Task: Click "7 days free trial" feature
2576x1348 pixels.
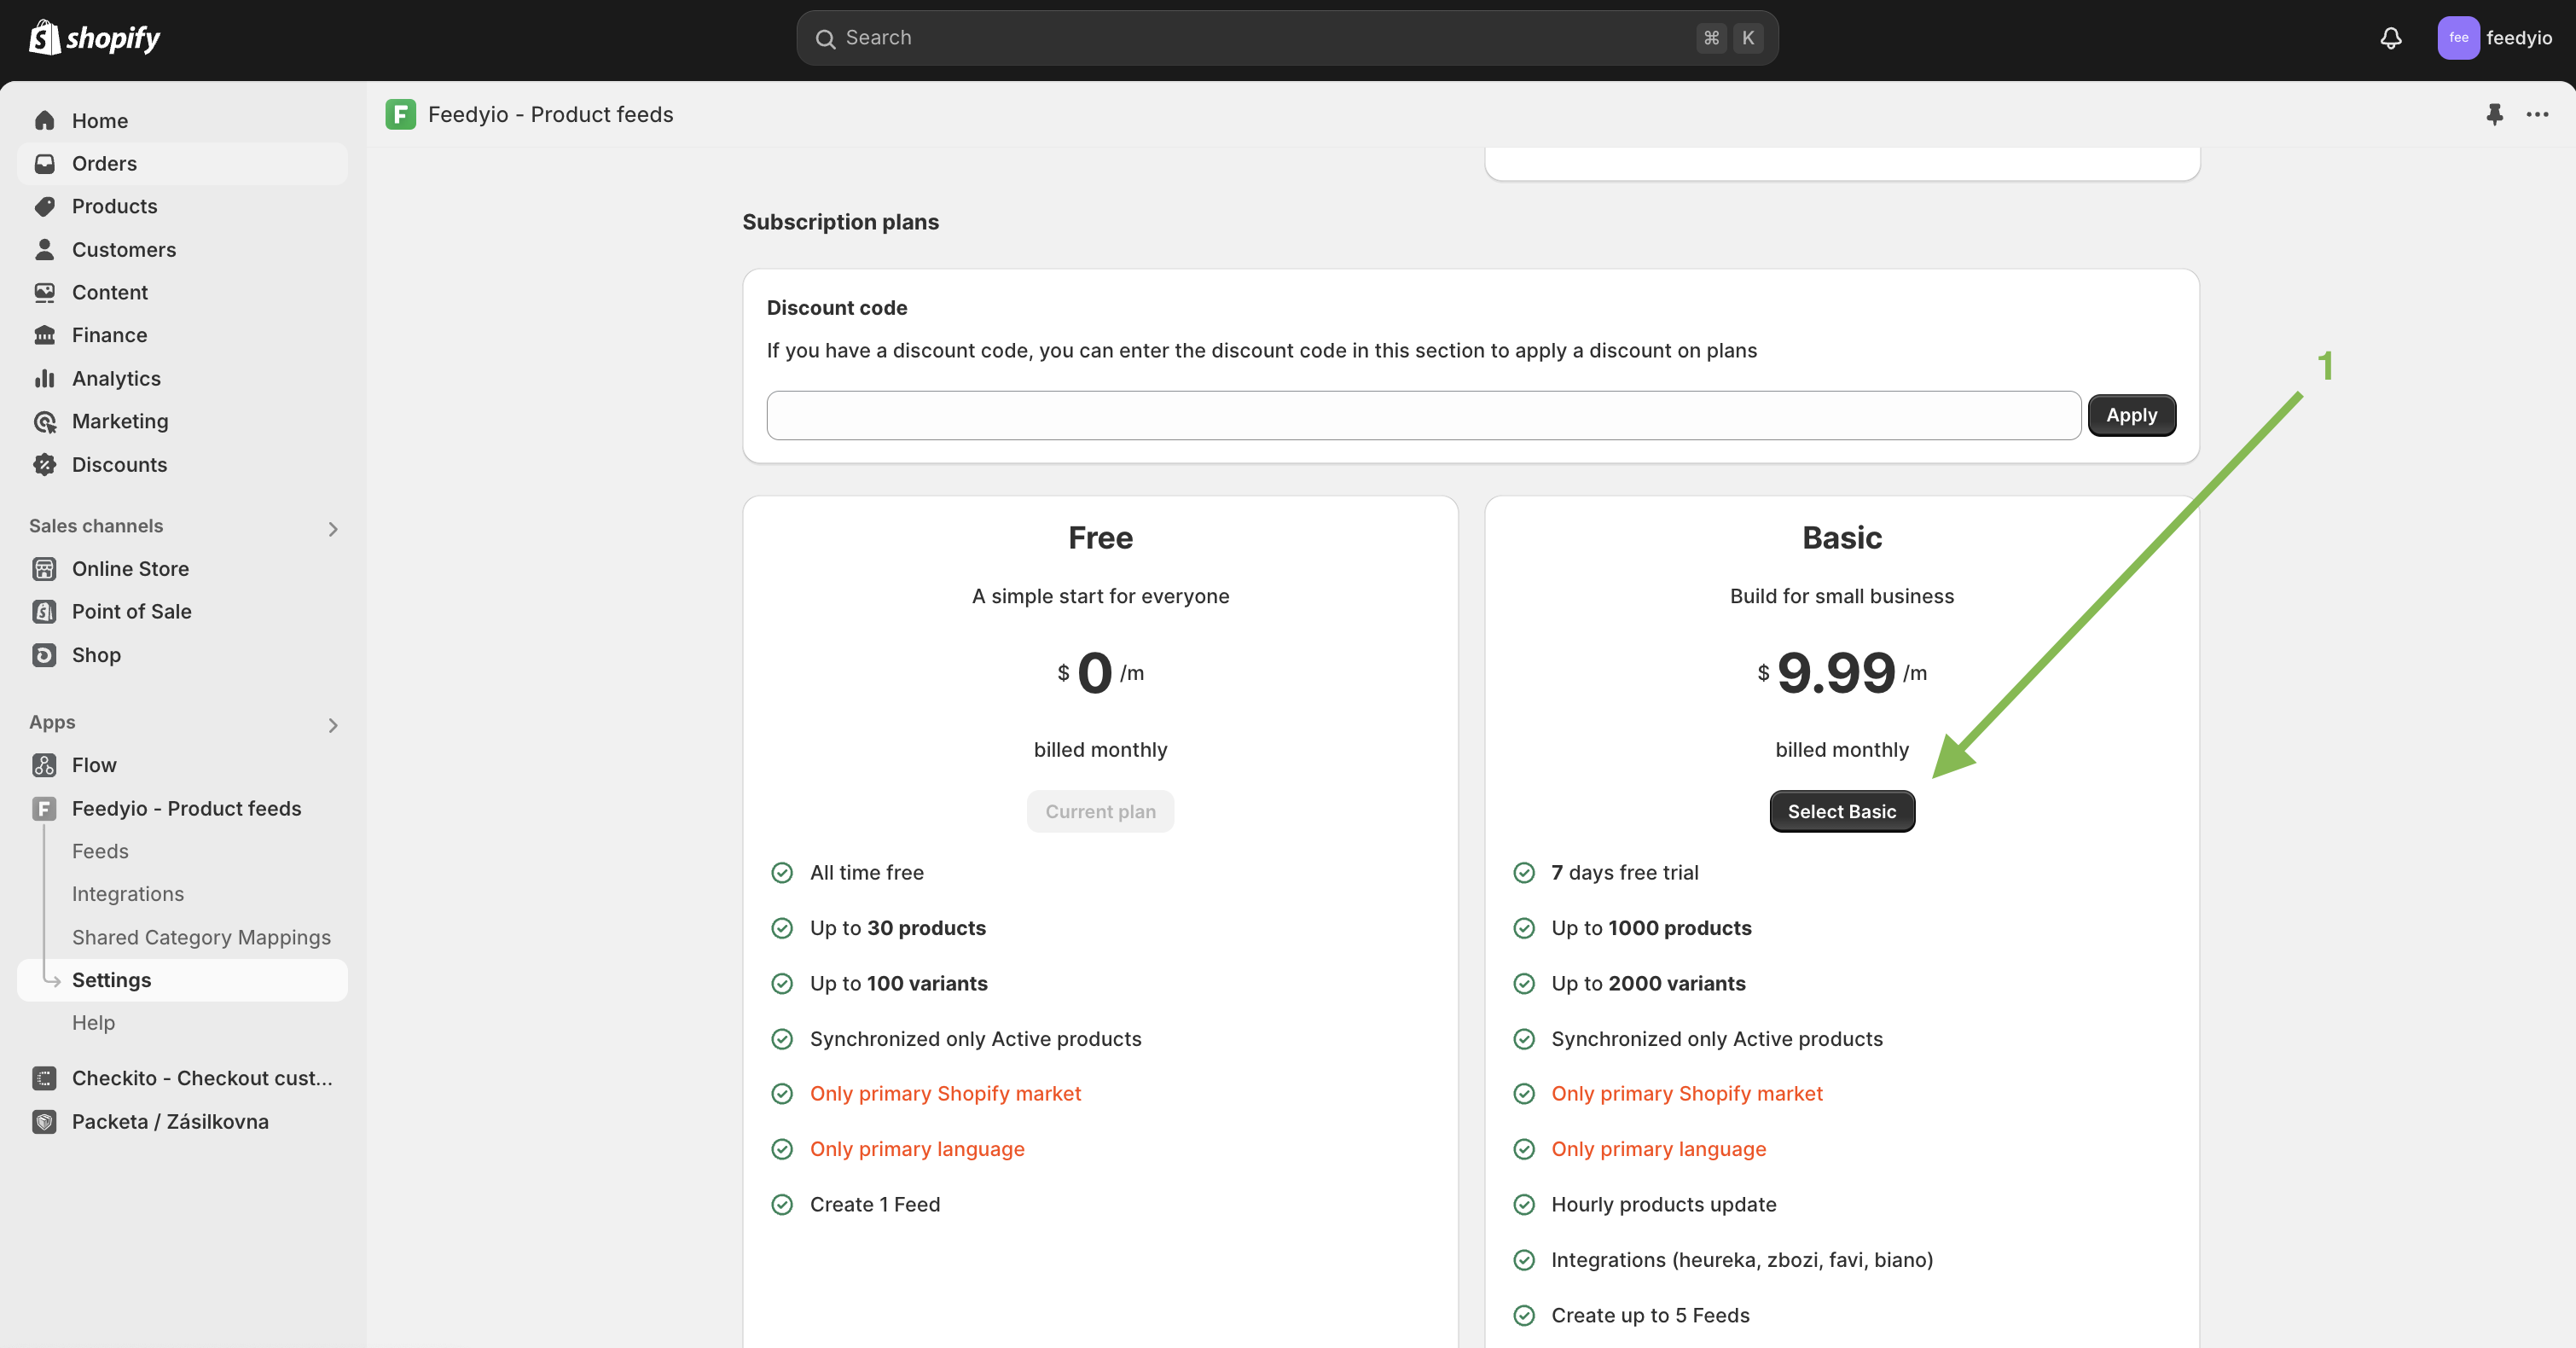Action: click(1624, 872)
